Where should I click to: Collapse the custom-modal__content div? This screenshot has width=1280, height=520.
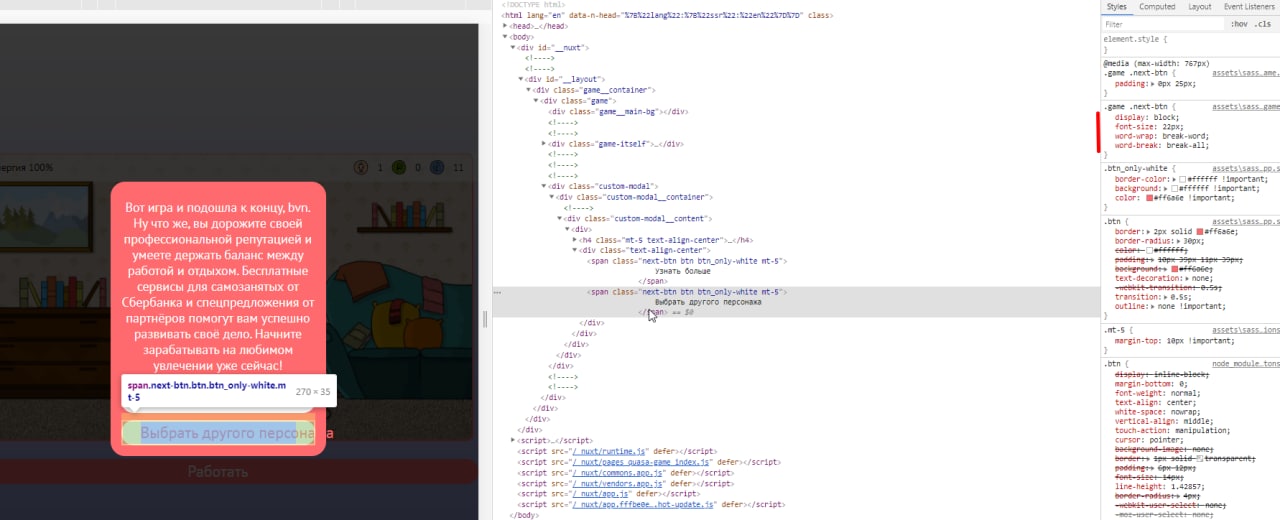pos(561,218)
